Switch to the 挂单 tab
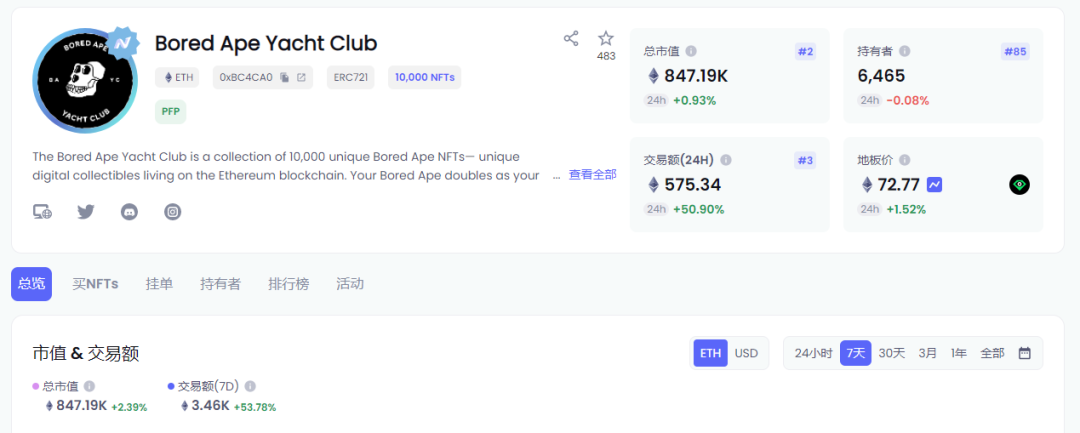Screen dimensions: 1080x433 tap(159, 284)
